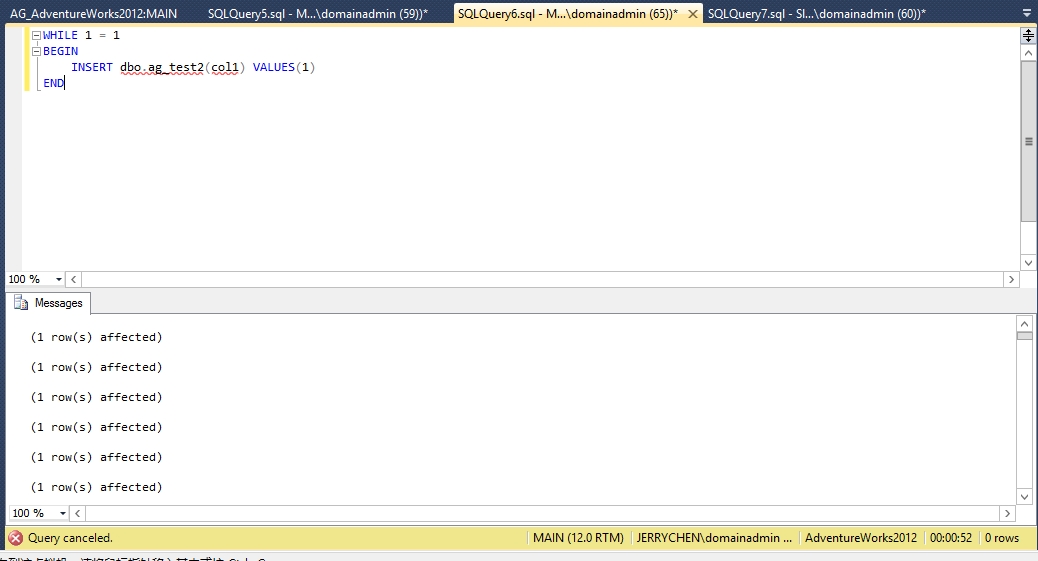1038x561 pixels.
Task: Click the last '(1 row(s) affected)' message
Action: pyautogui.click(x=97, y=487)
